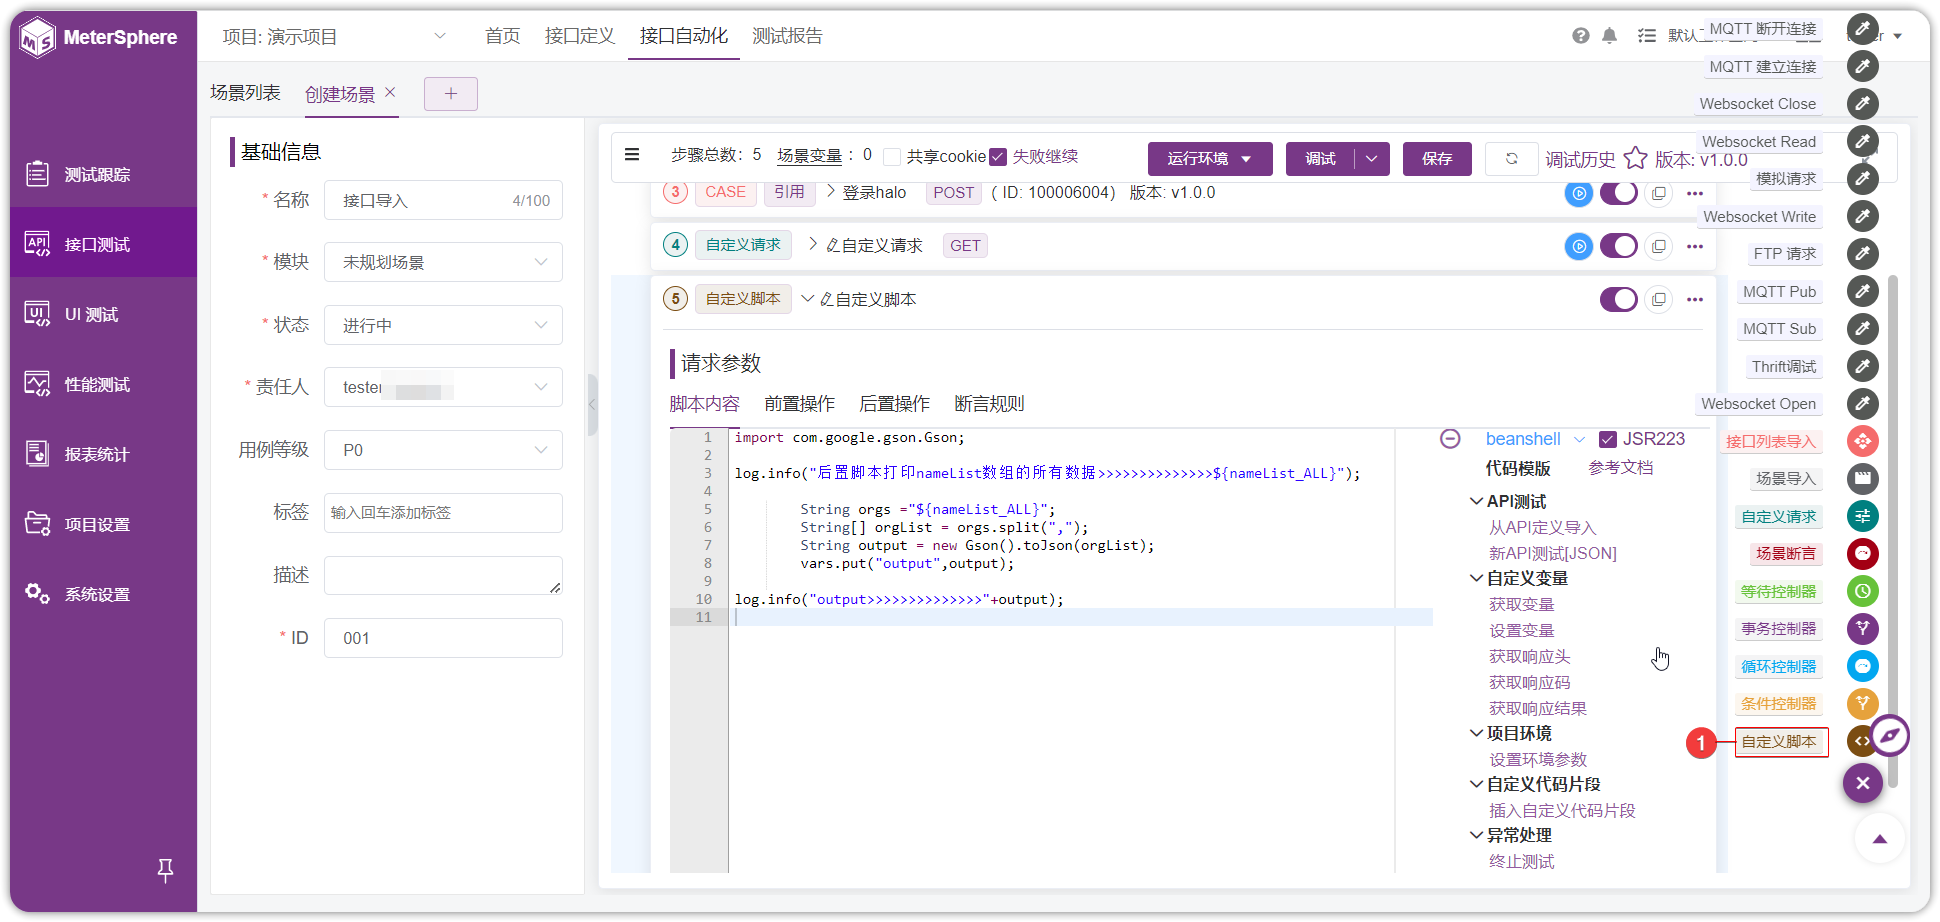
Task: Go to the 首页 menu
Action: [x=502, y=36]
